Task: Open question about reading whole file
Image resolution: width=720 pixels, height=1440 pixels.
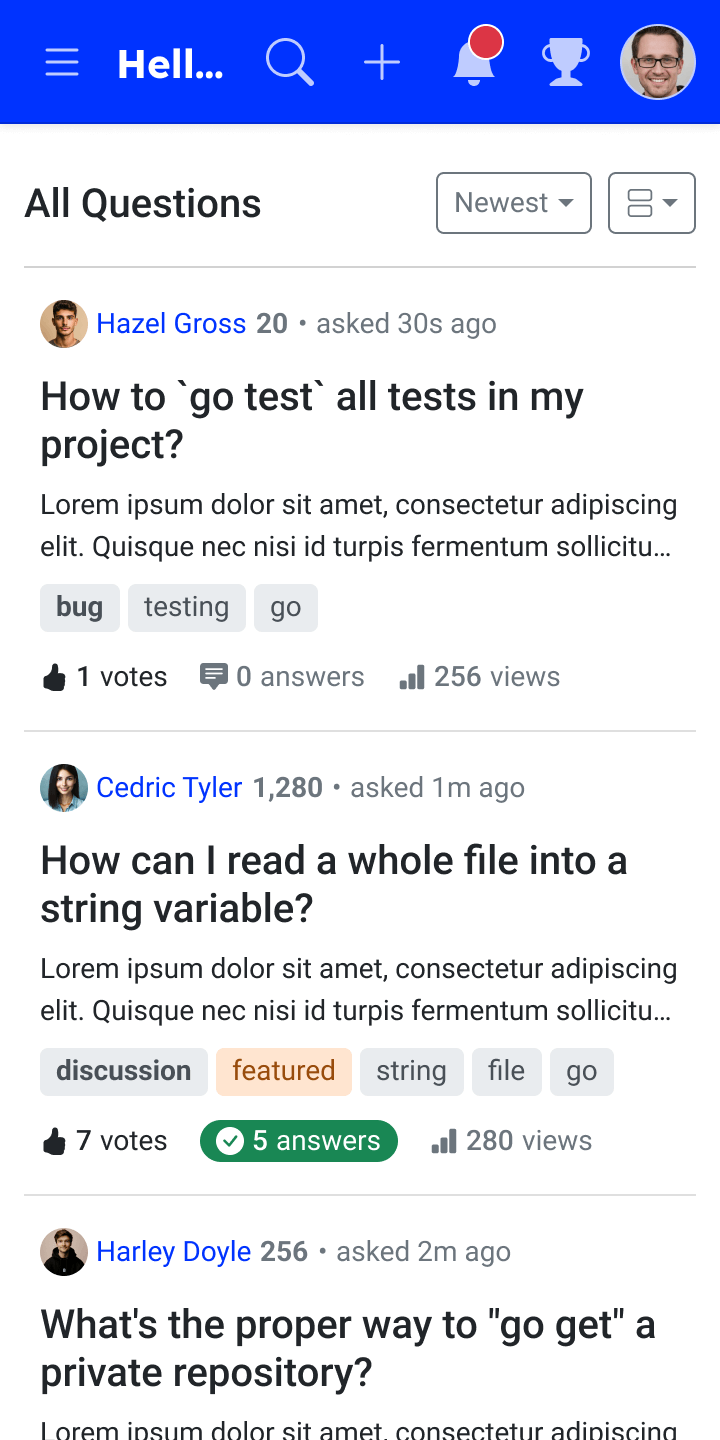Action: point(334,885)
